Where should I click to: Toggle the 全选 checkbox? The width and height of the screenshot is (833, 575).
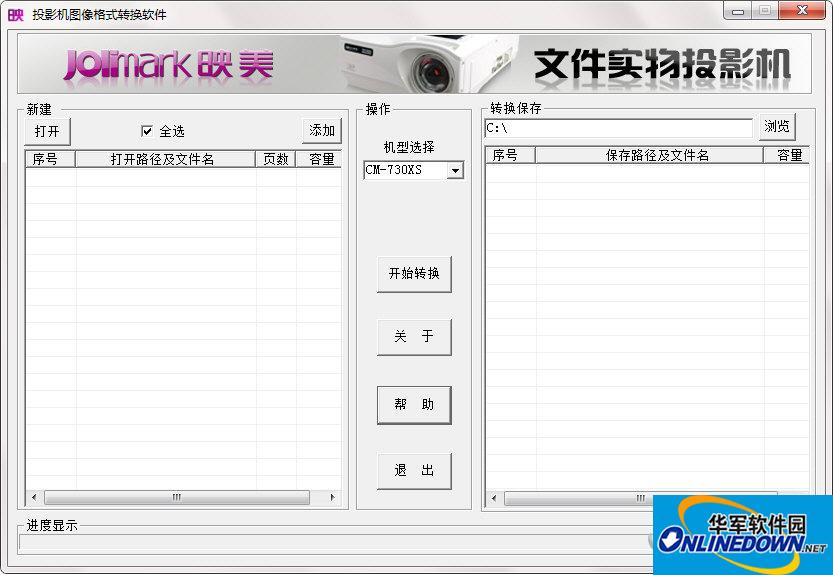click(x=147, y=131)
